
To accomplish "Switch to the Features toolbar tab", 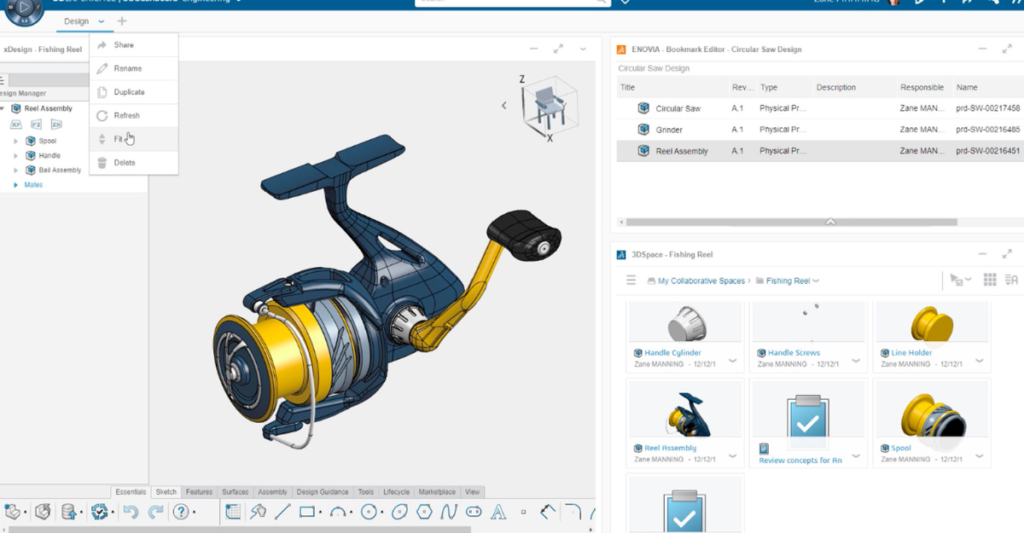I will point(199,492).
